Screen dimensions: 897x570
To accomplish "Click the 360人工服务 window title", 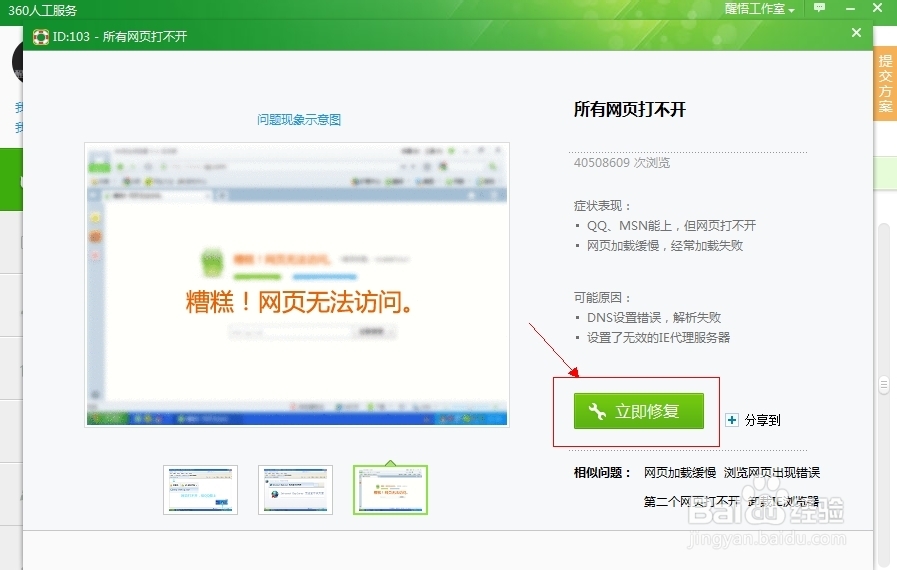I will click(x=42, y=10).
